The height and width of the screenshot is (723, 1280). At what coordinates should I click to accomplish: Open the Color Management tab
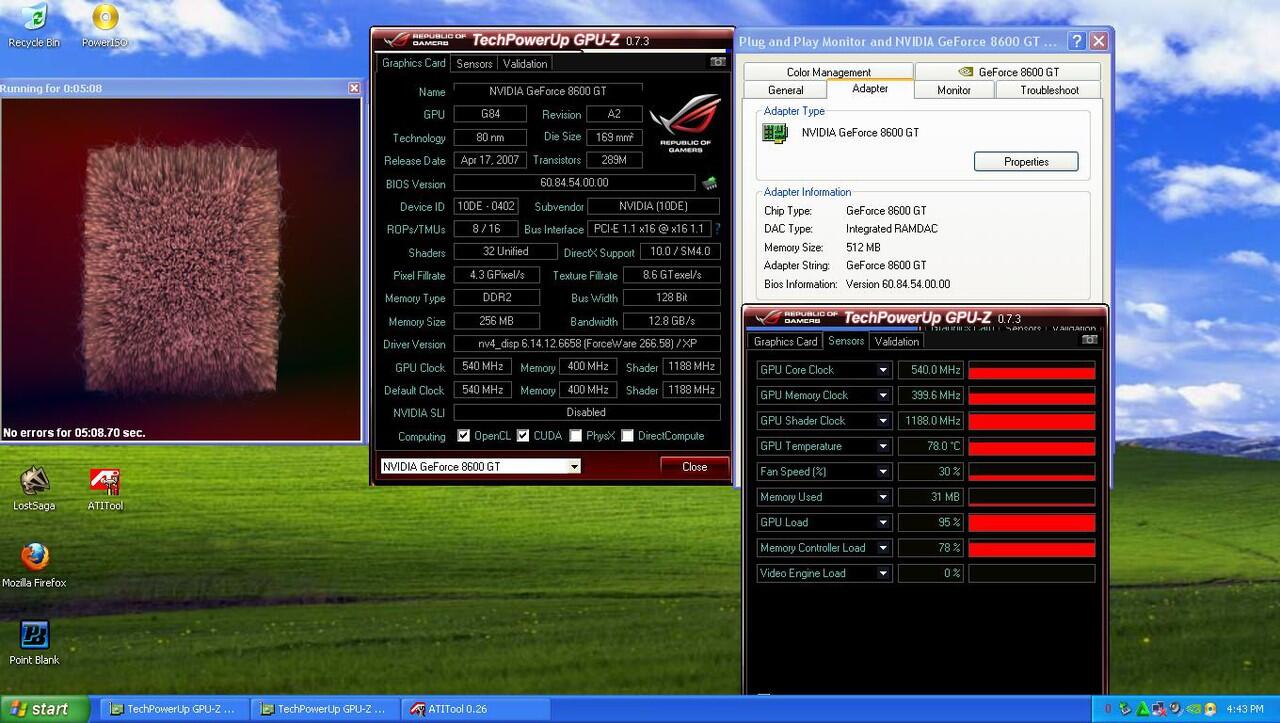(x=828, y=72)
